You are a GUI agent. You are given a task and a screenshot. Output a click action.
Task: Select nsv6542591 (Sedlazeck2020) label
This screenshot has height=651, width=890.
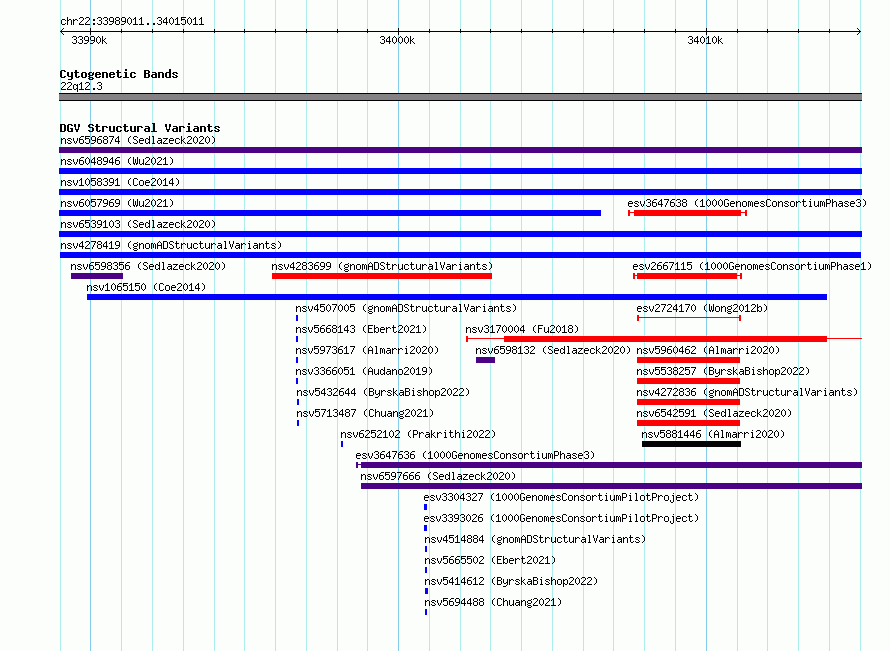click(714, 413)
